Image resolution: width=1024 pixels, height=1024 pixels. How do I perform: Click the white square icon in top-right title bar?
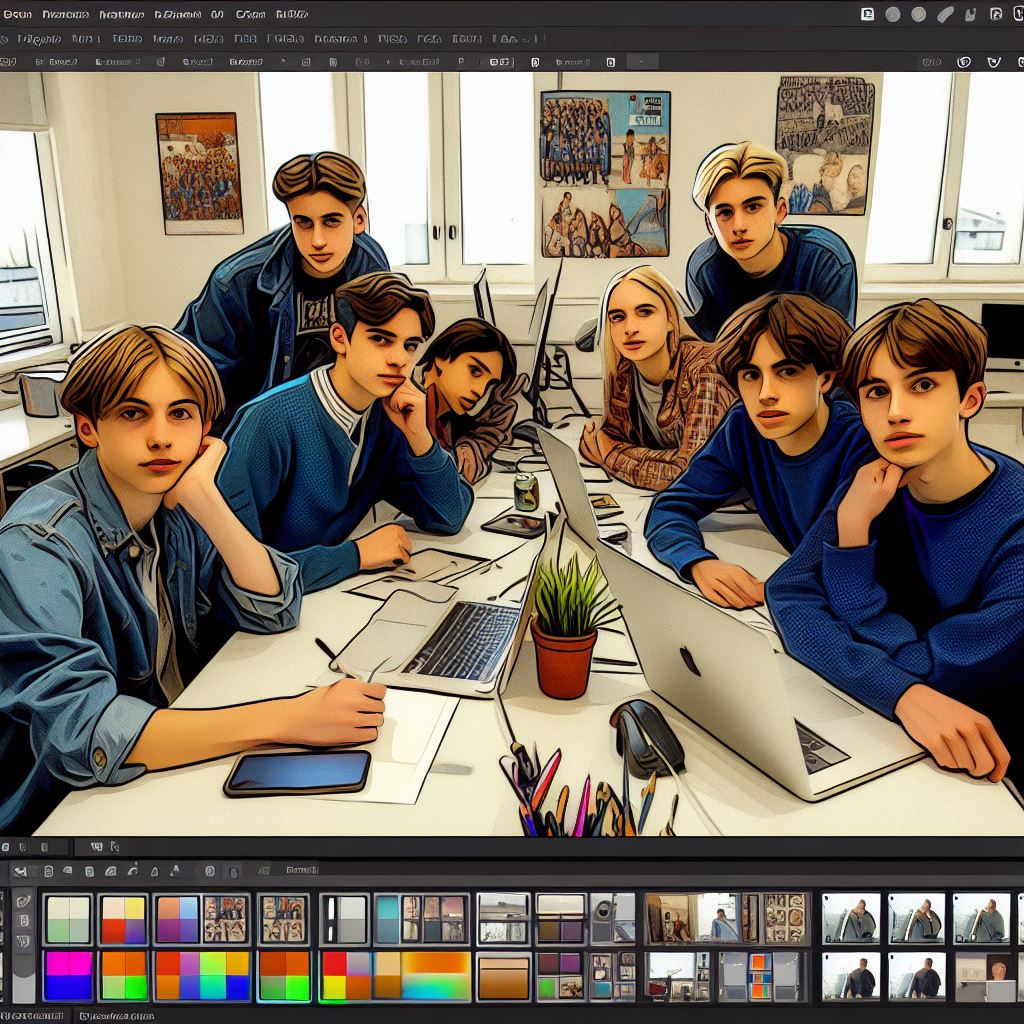867,14
